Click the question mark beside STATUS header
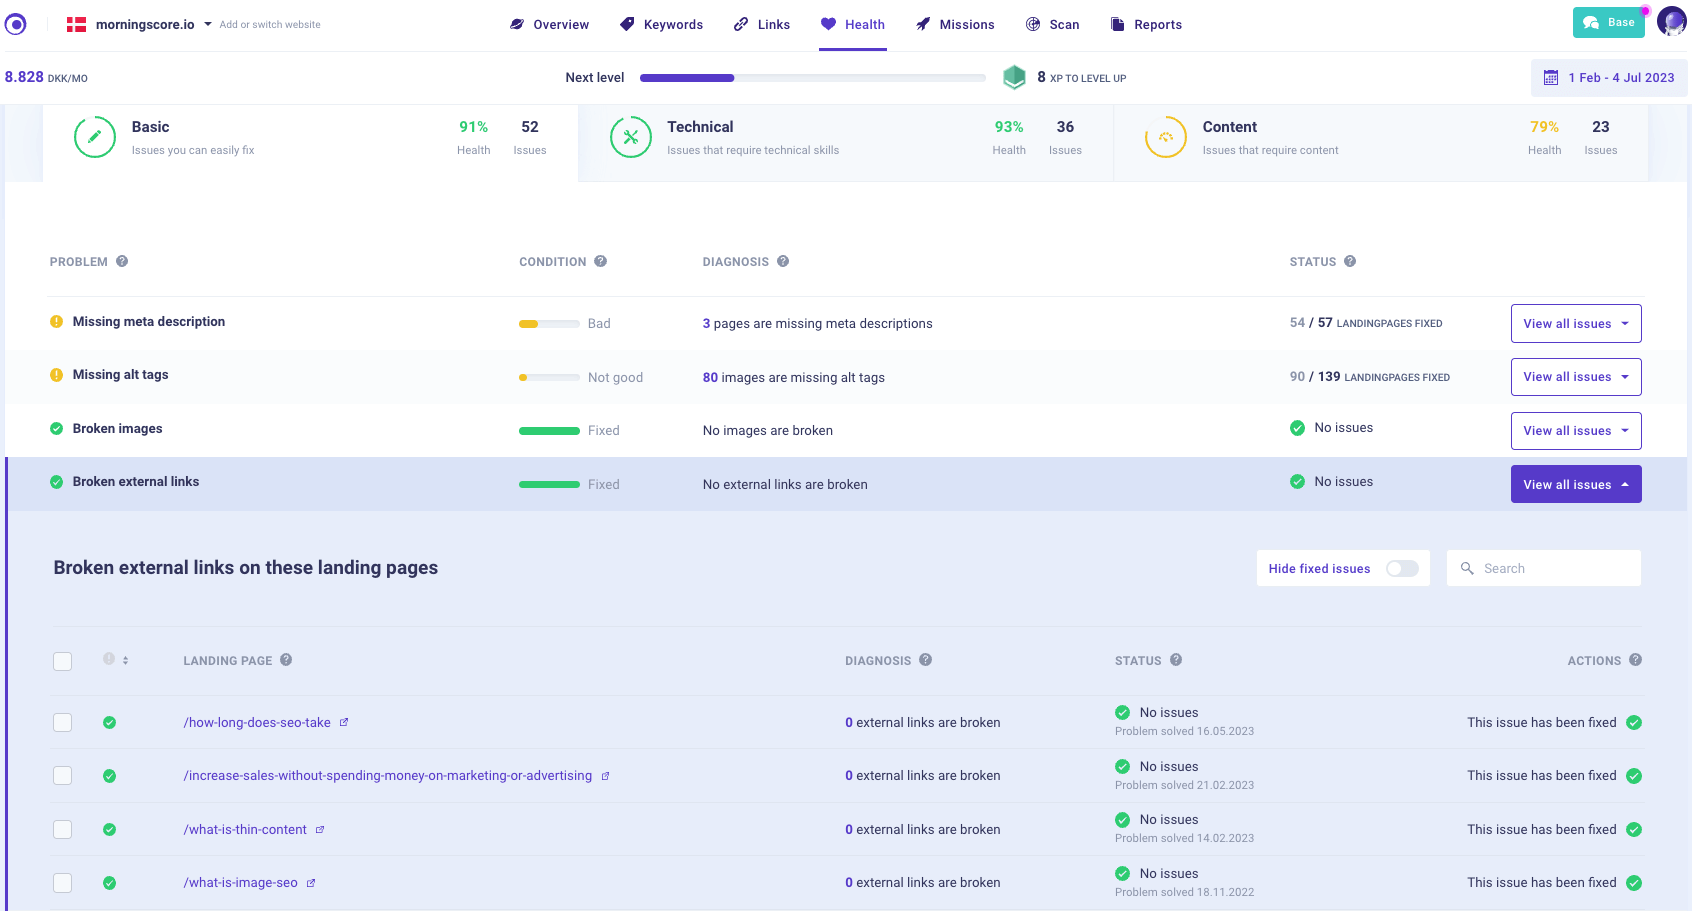1692x911 pixels. 1350,261
